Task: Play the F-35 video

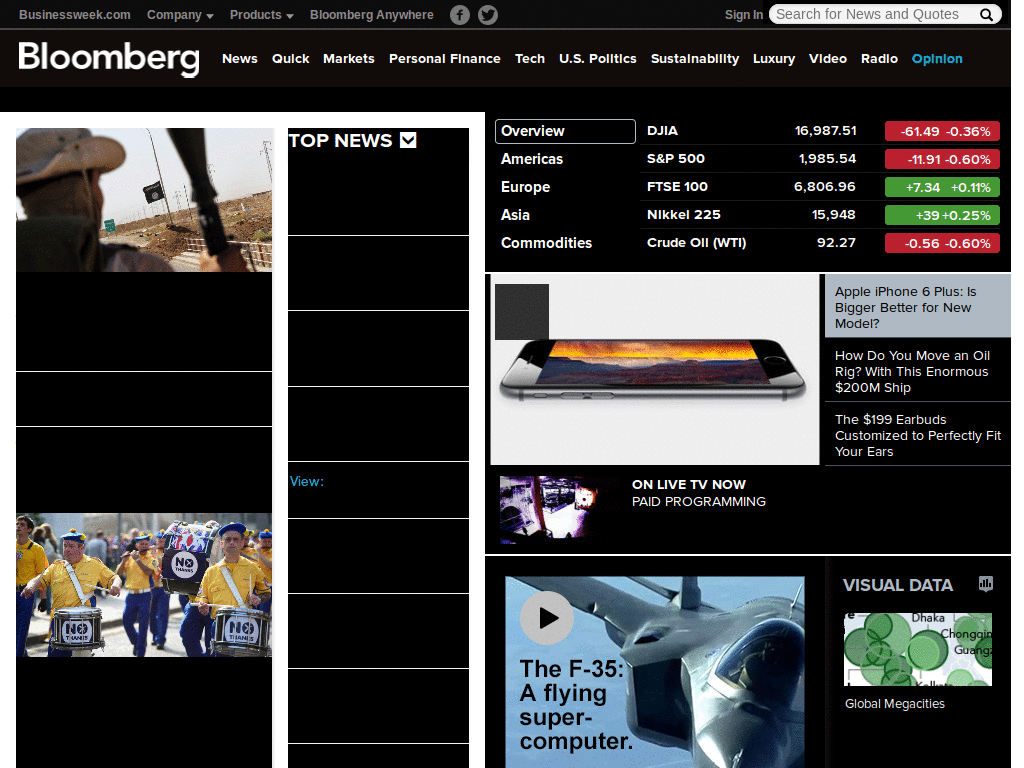Action: (x=547, y=618)
